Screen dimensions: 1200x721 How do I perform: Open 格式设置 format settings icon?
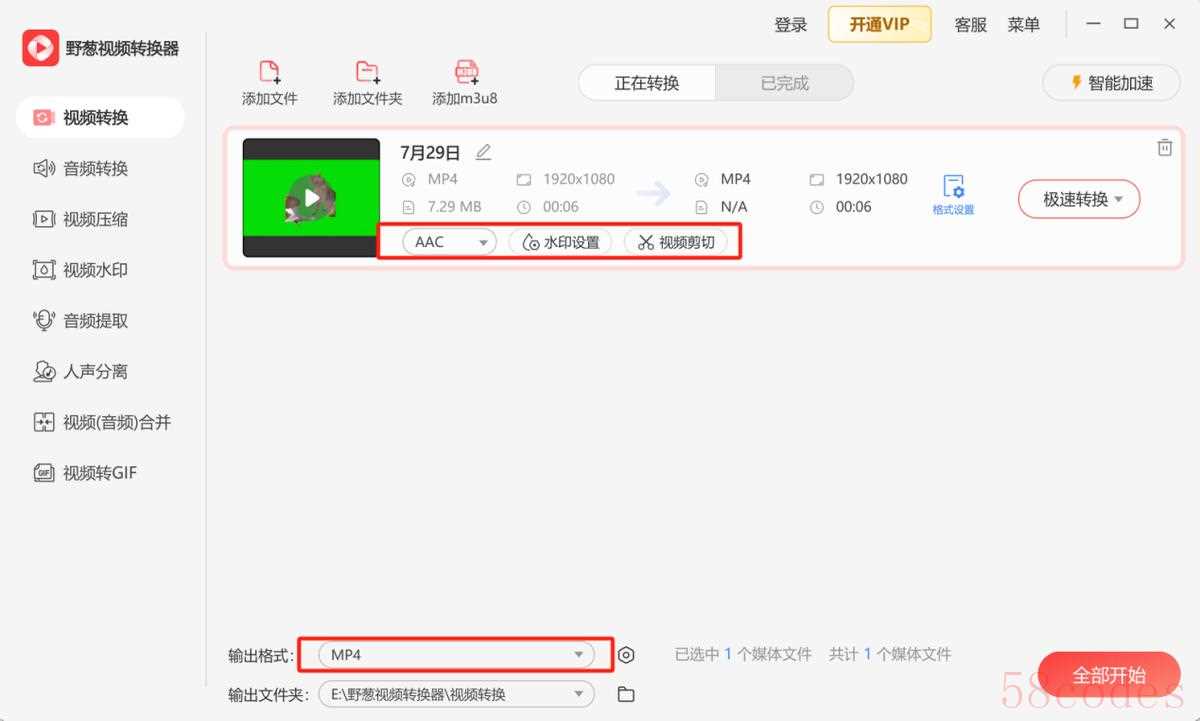click(x=953, y=194)
